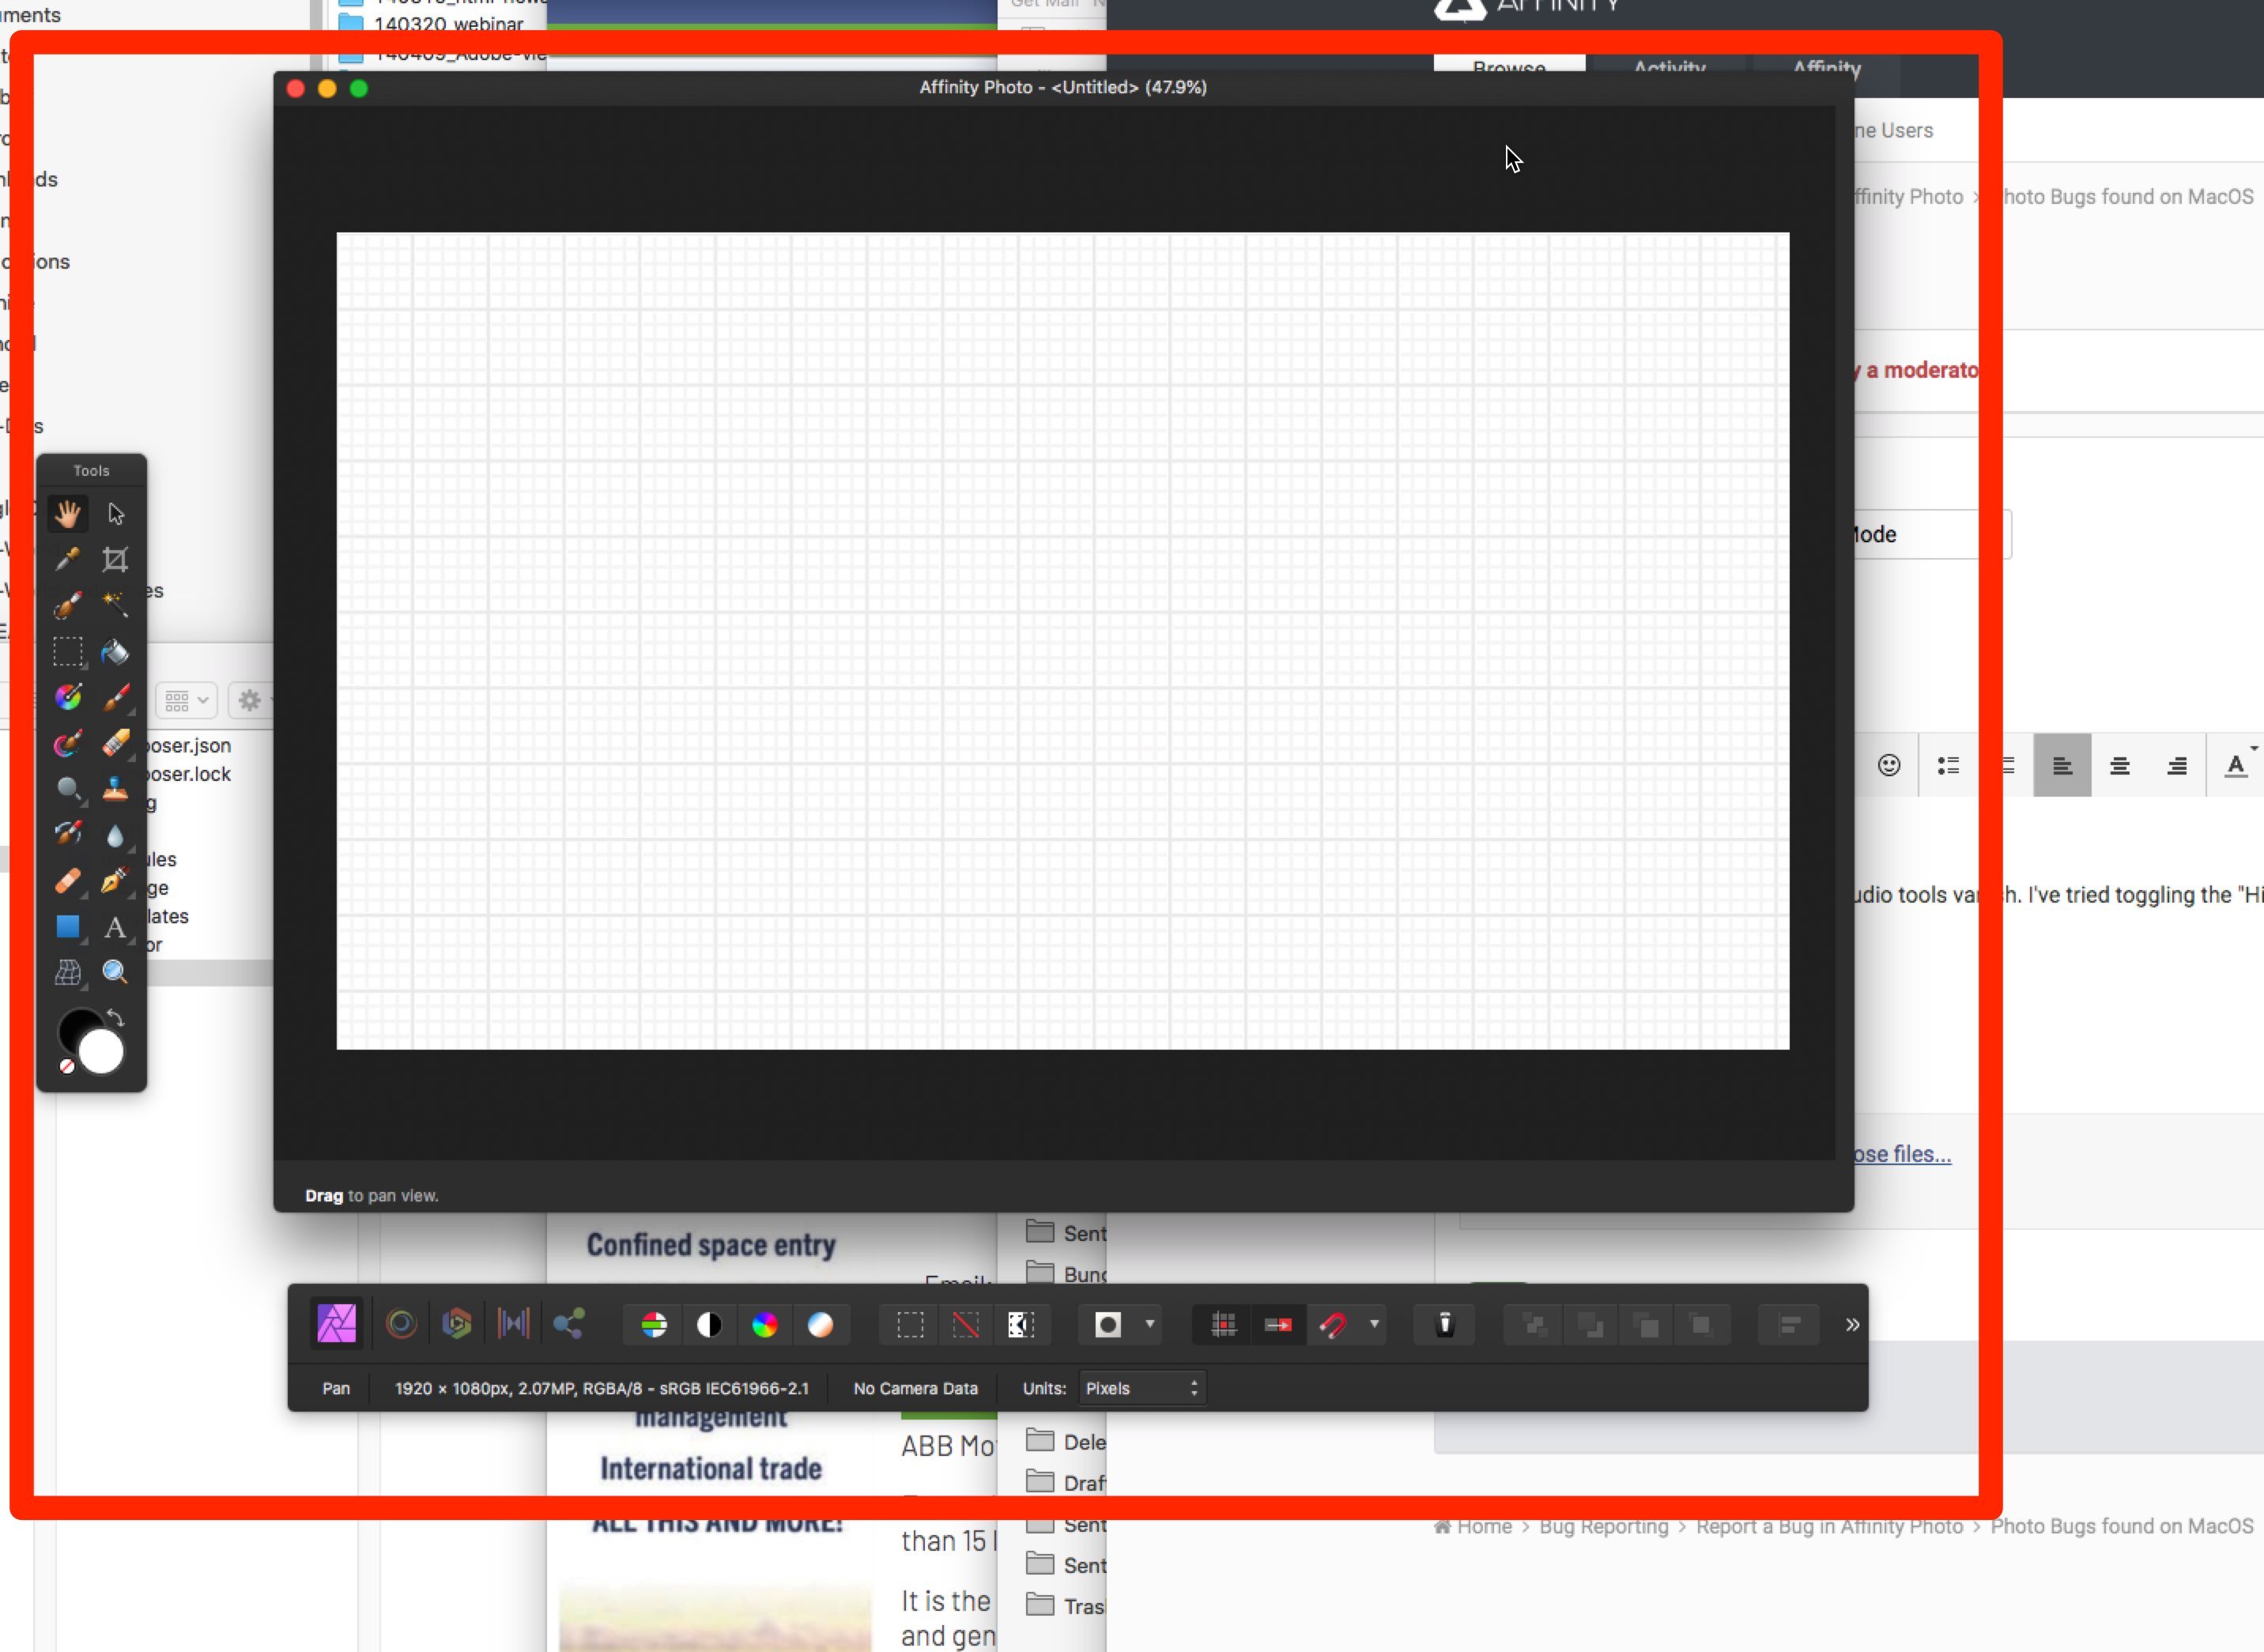2264x1652 pixels.
Task: Open the Quick Mask options dropdown arrow
Action: coord(1150,1325)
